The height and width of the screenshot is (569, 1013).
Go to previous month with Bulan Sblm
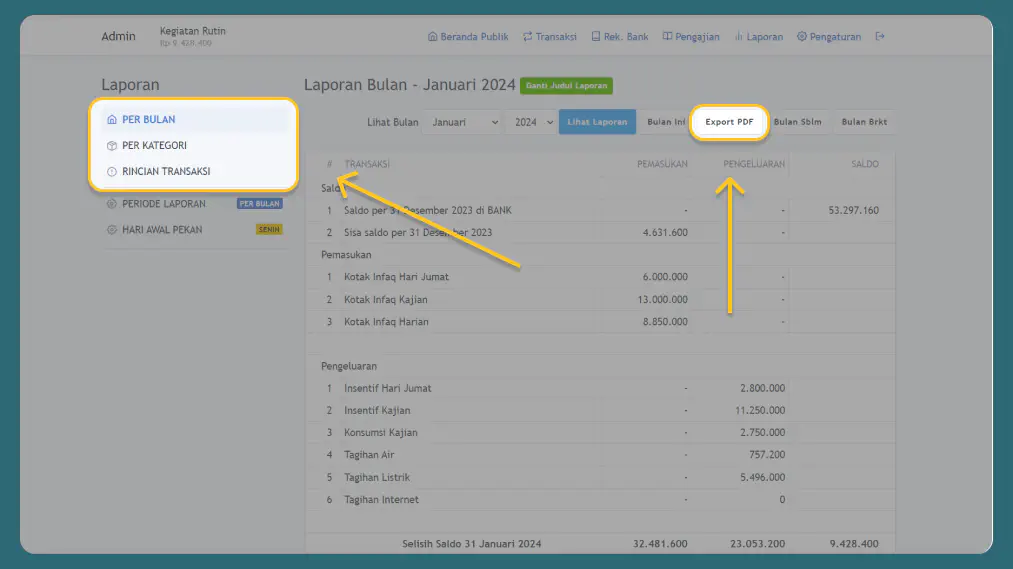[797, 122]
